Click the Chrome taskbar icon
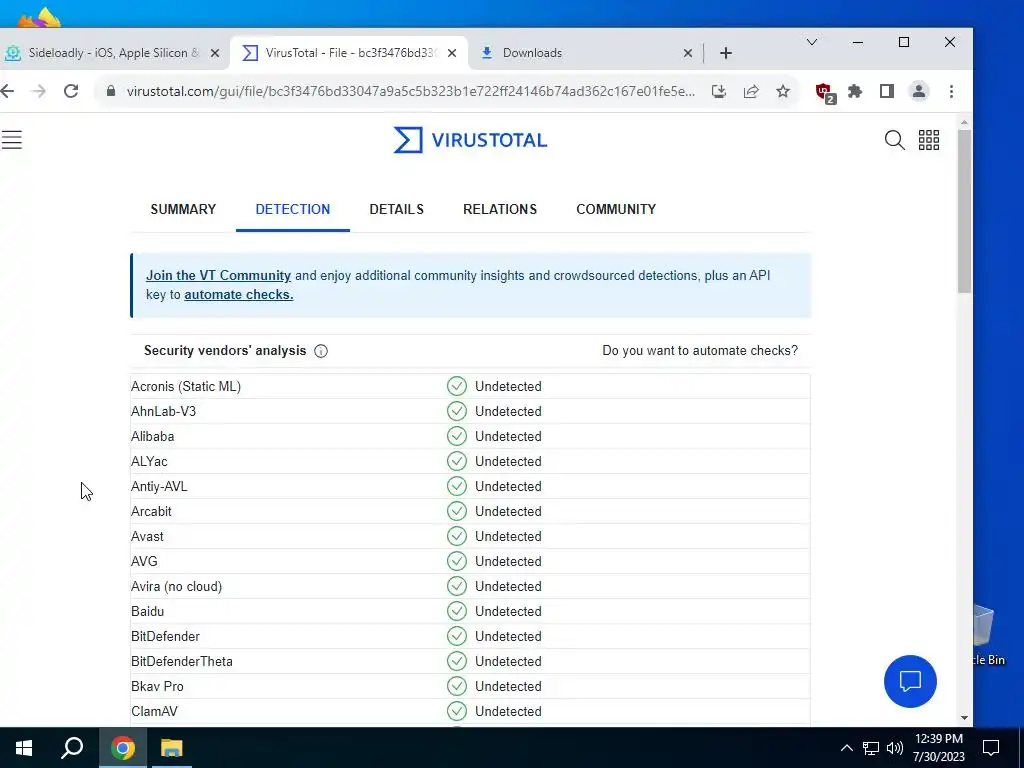The height and width of the screenshot is (768, 1024). (123, 748)
